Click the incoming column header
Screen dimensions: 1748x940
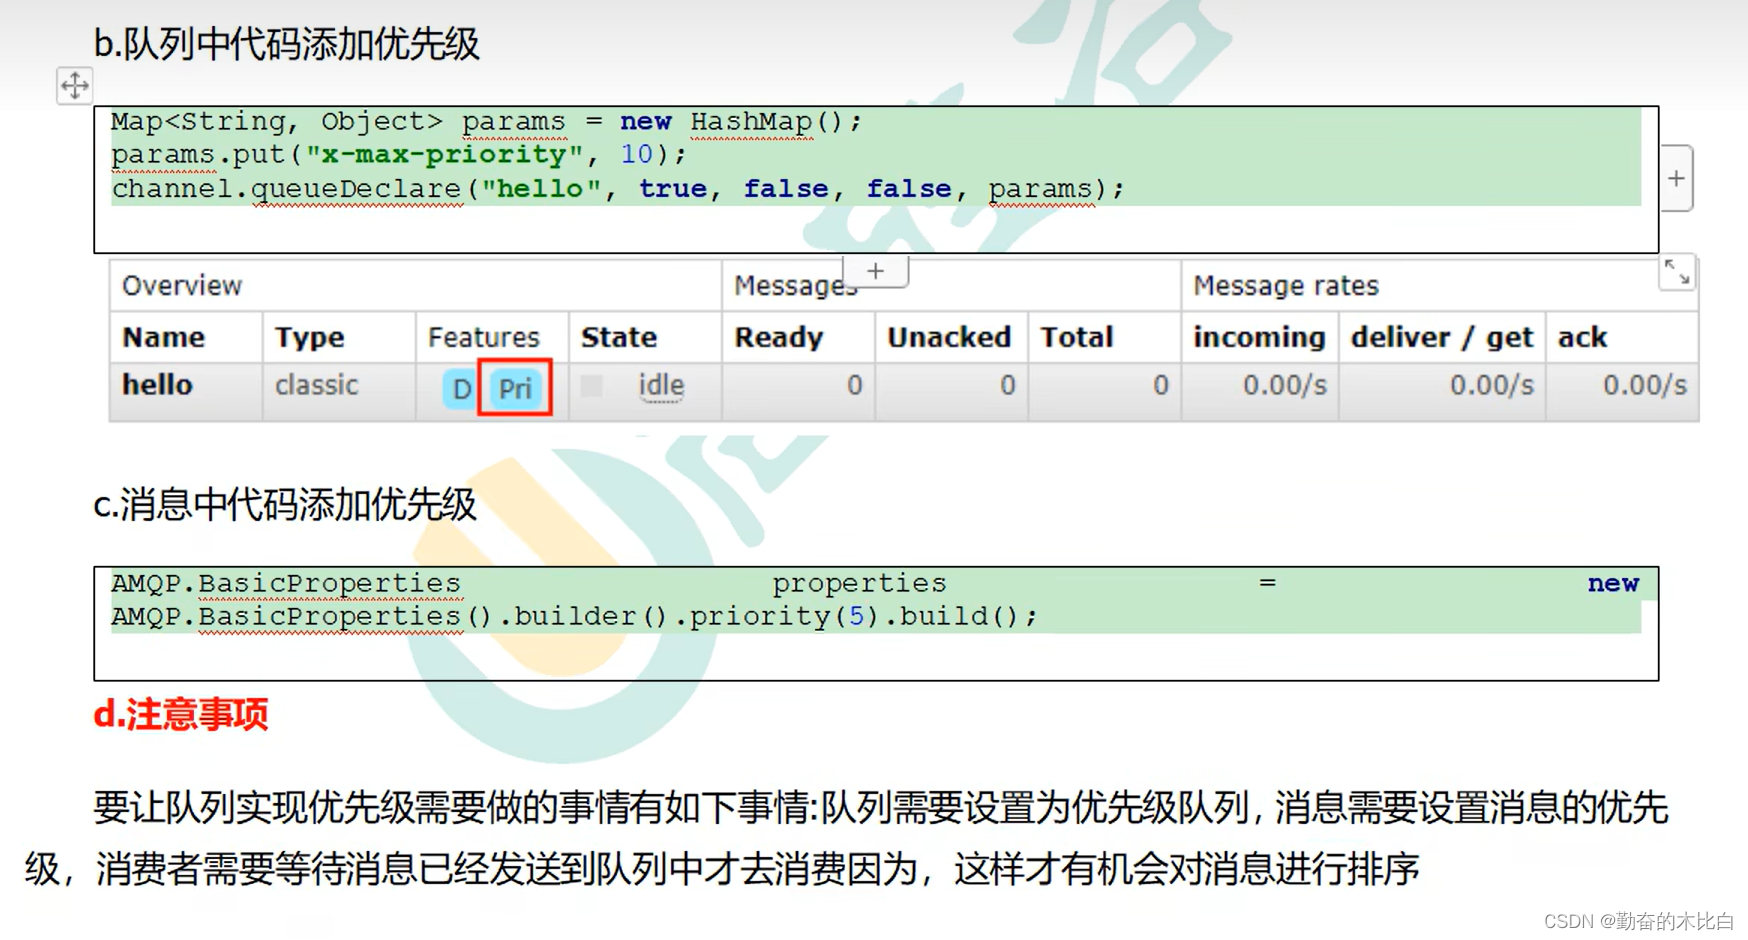[1259, 337]
